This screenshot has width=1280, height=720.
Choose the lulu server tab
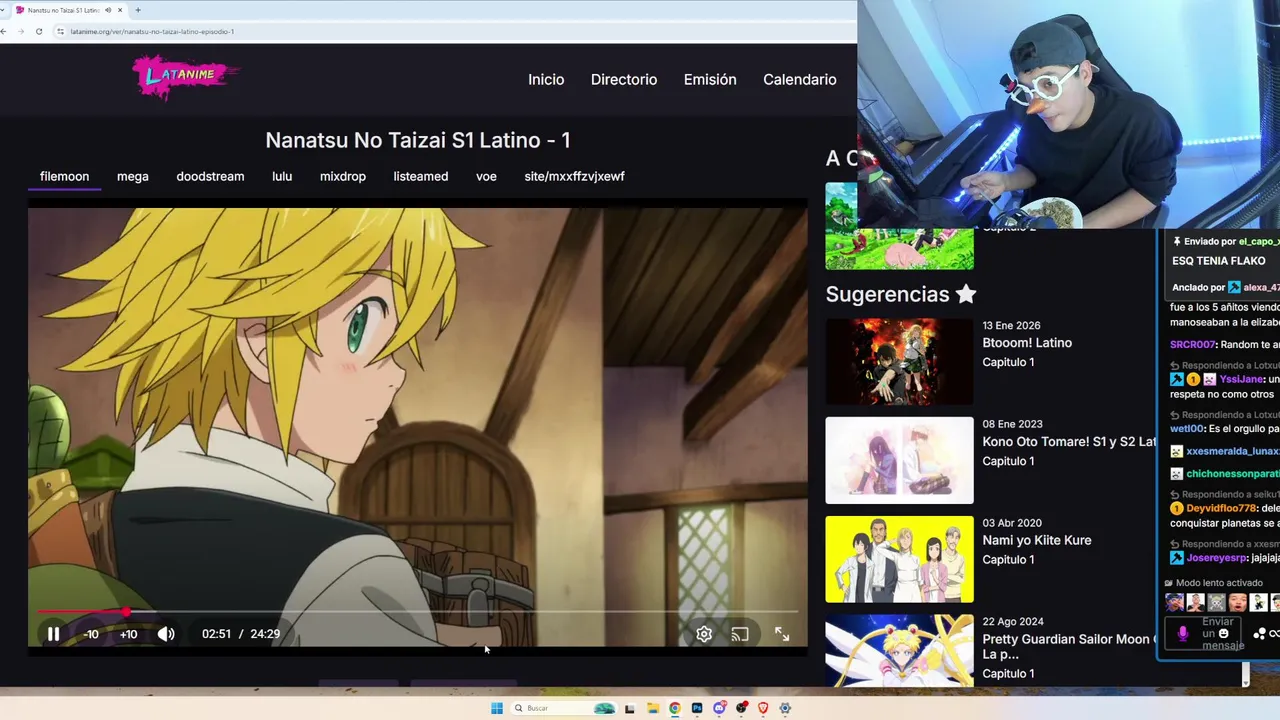click(x=282, y=176)
